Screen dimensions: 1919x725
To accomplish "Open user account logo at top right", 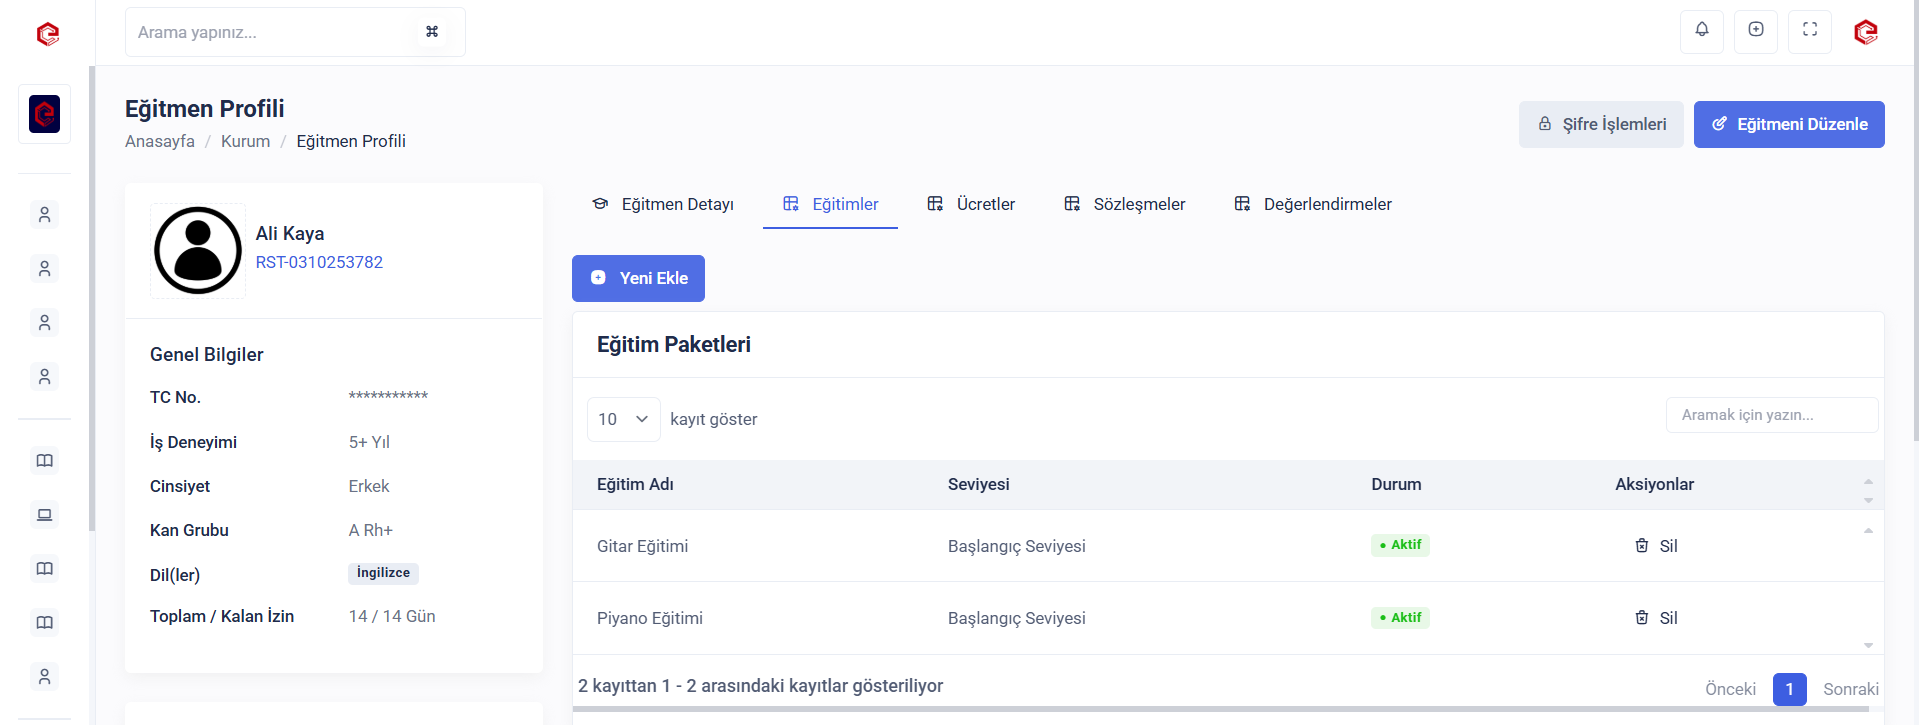I will 1865,32.
